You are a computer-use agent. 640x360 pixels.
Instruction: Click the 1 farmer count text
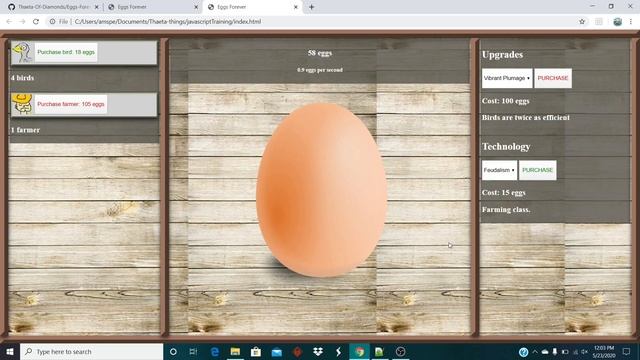tap(25, 130)
